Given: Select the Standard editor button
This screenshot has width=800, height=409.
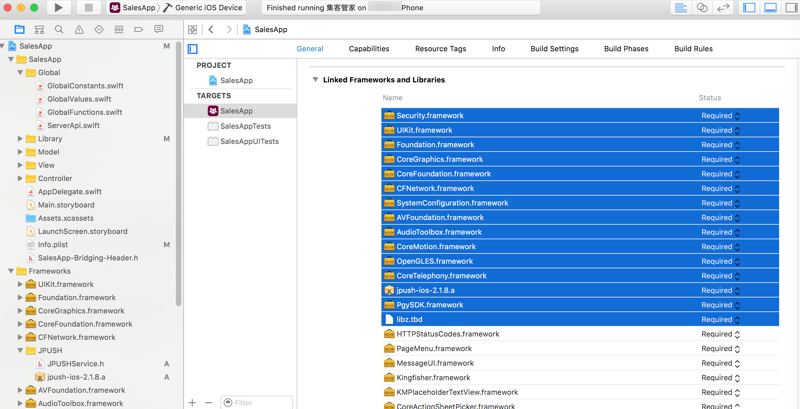Looking at the screenshot, I should point(681,8).
